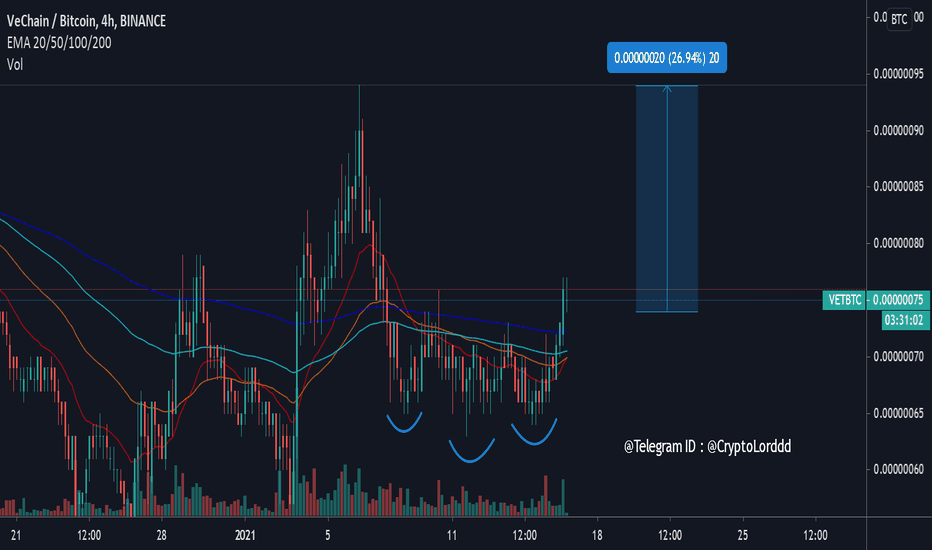Click the 11 date label on time axis

[452, 535]
